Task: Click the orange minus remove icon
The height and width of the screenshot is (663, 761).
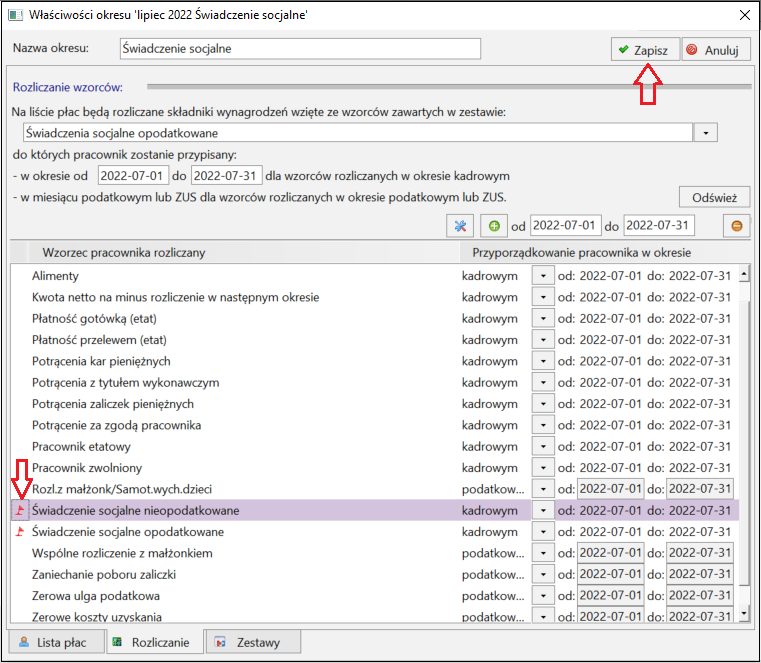Action: click(736, 226)
